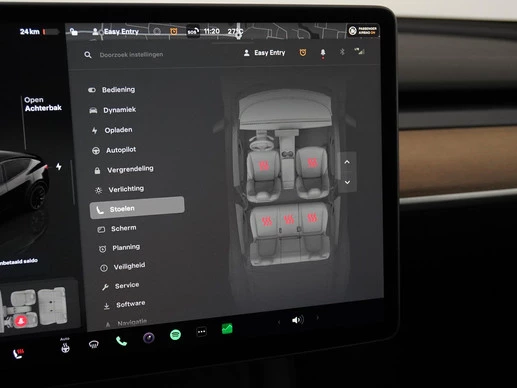Click the LTE signal strength icon
The height and width of the screenshot is (388, 517).
[359, 51]
